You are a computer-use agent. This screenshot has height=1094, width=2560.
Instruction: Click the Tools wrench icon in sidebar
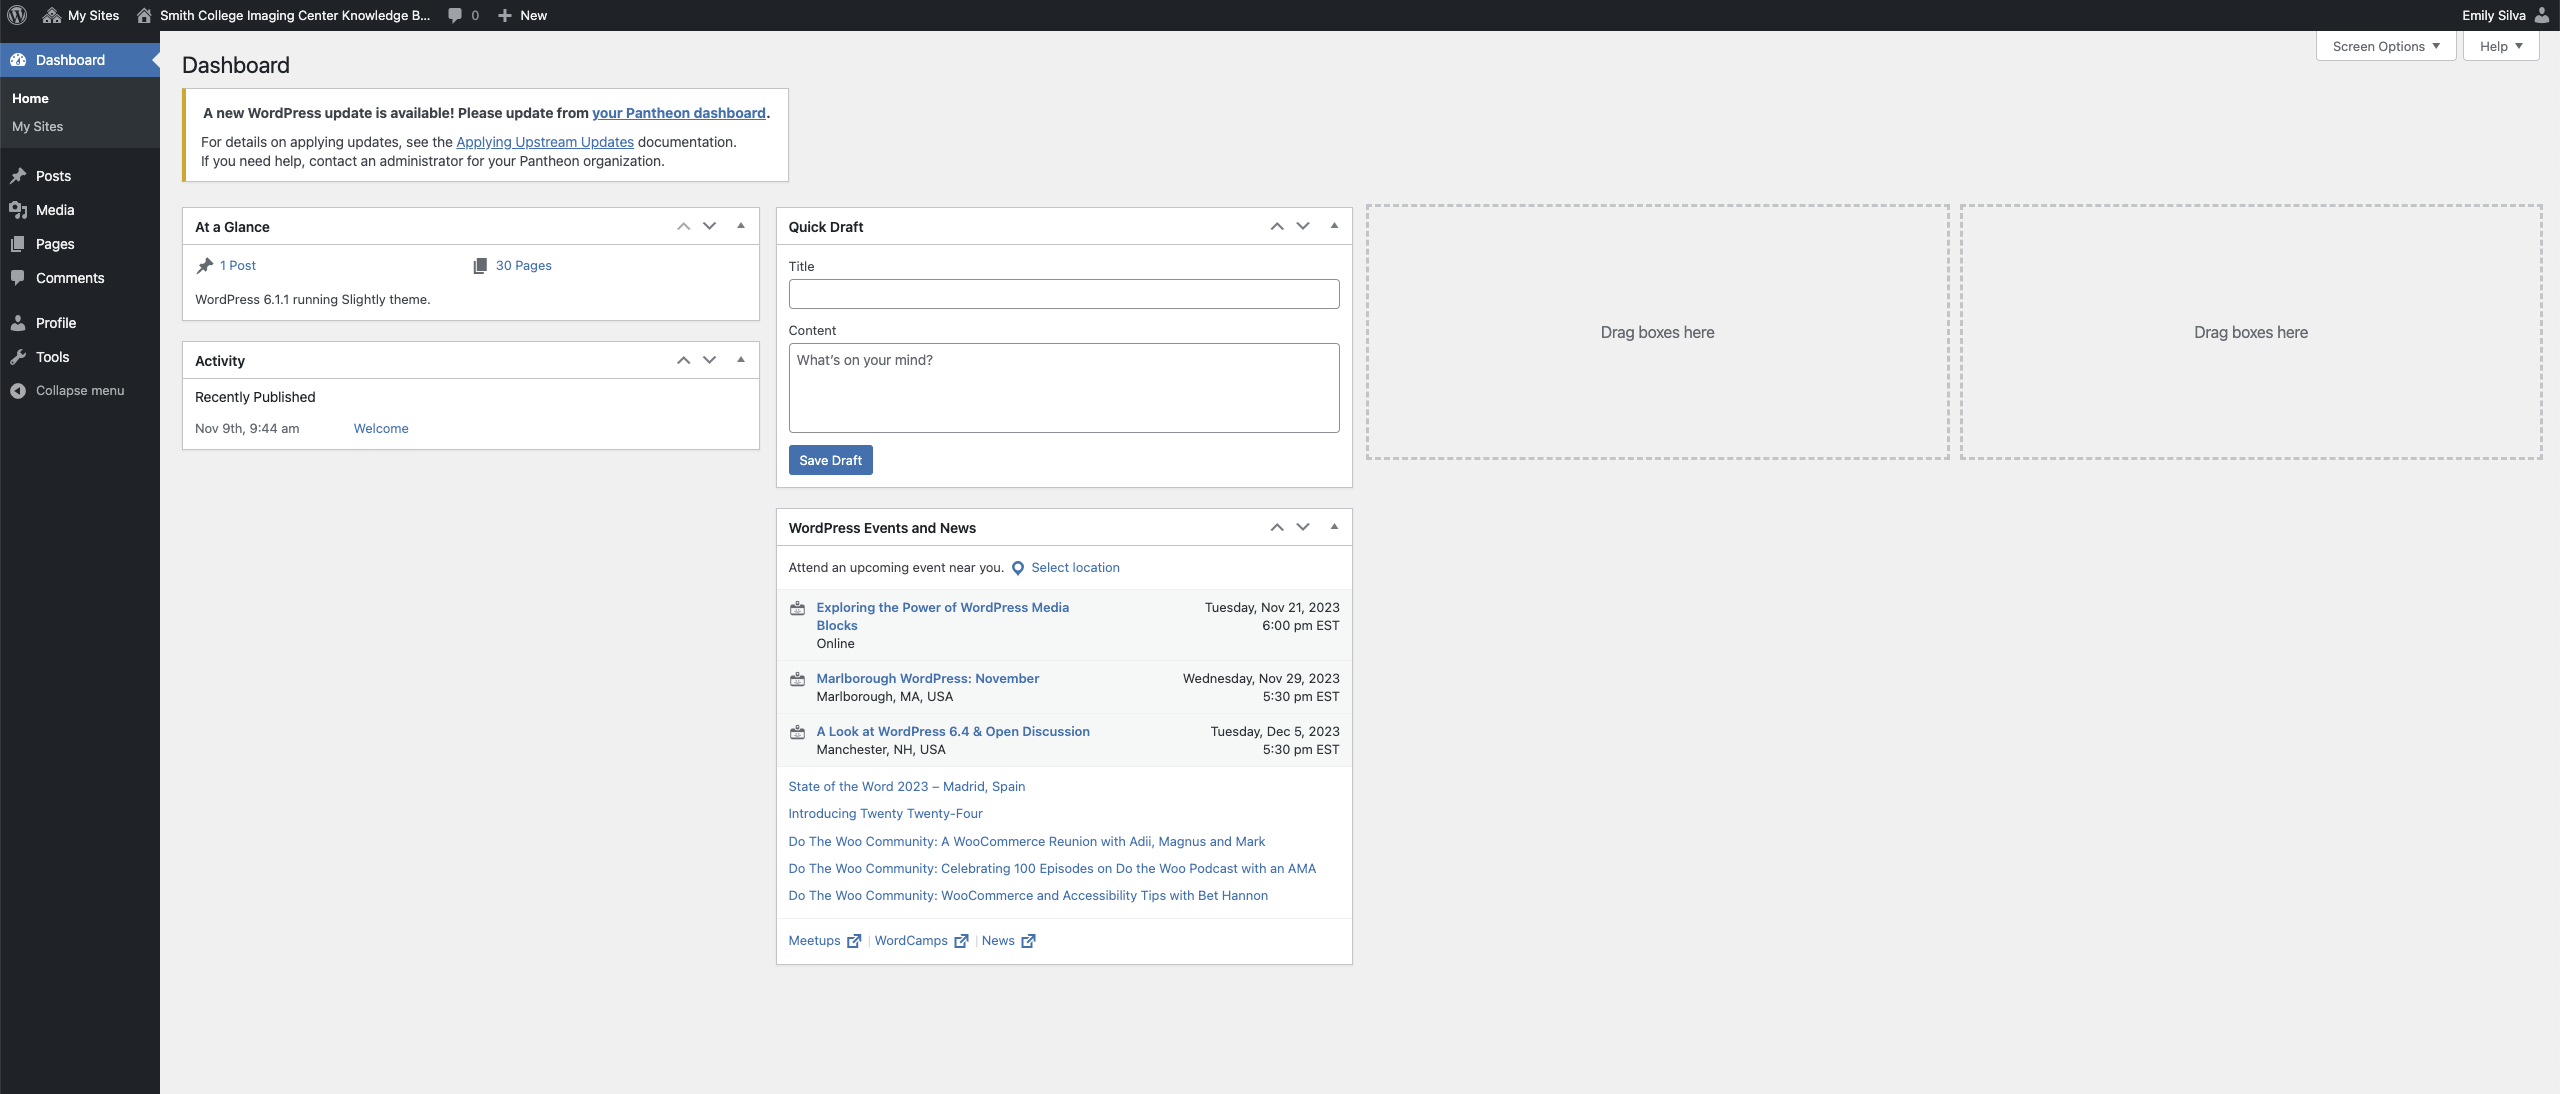point(18,357)
